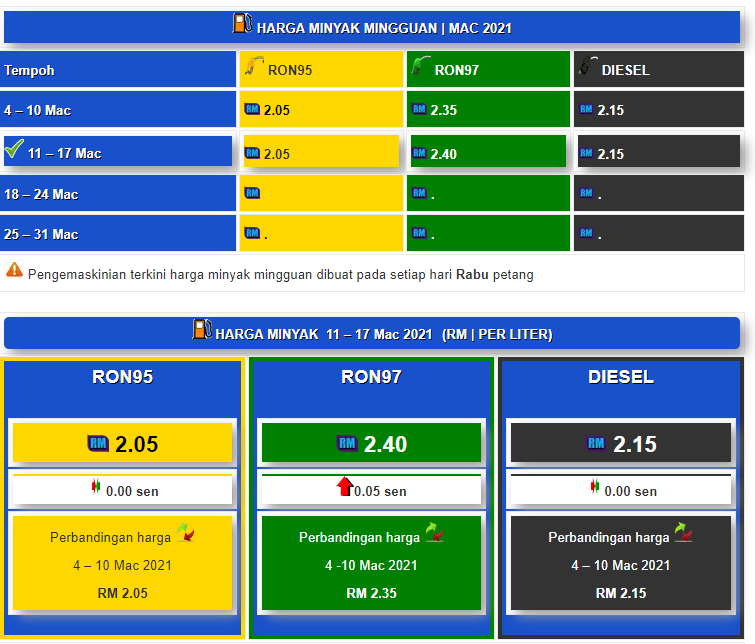The image size is (755, 644).
Task: Click the comparison arrows icon in the RON95 card
Action: (185, 533)
